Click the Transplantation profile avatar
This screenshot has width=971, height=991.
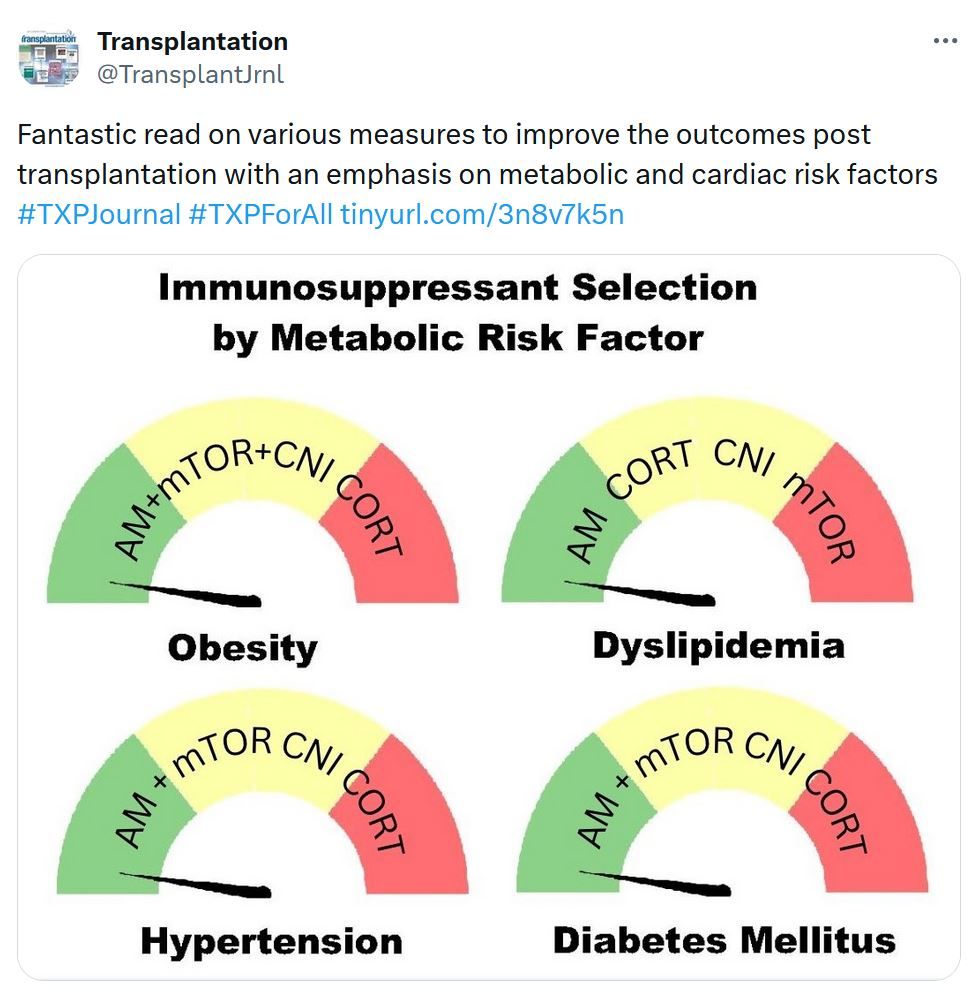click(49, 58)
